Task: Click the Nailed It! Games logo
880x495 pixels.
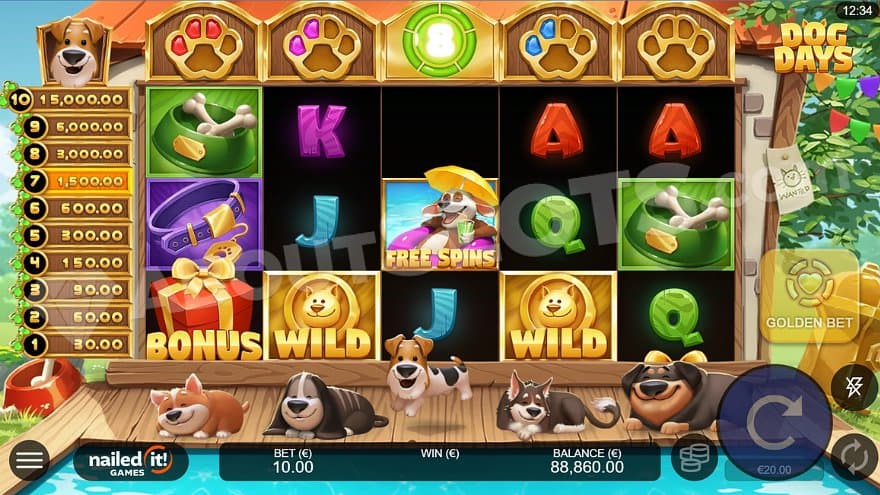Action: (x=130, y=462)
